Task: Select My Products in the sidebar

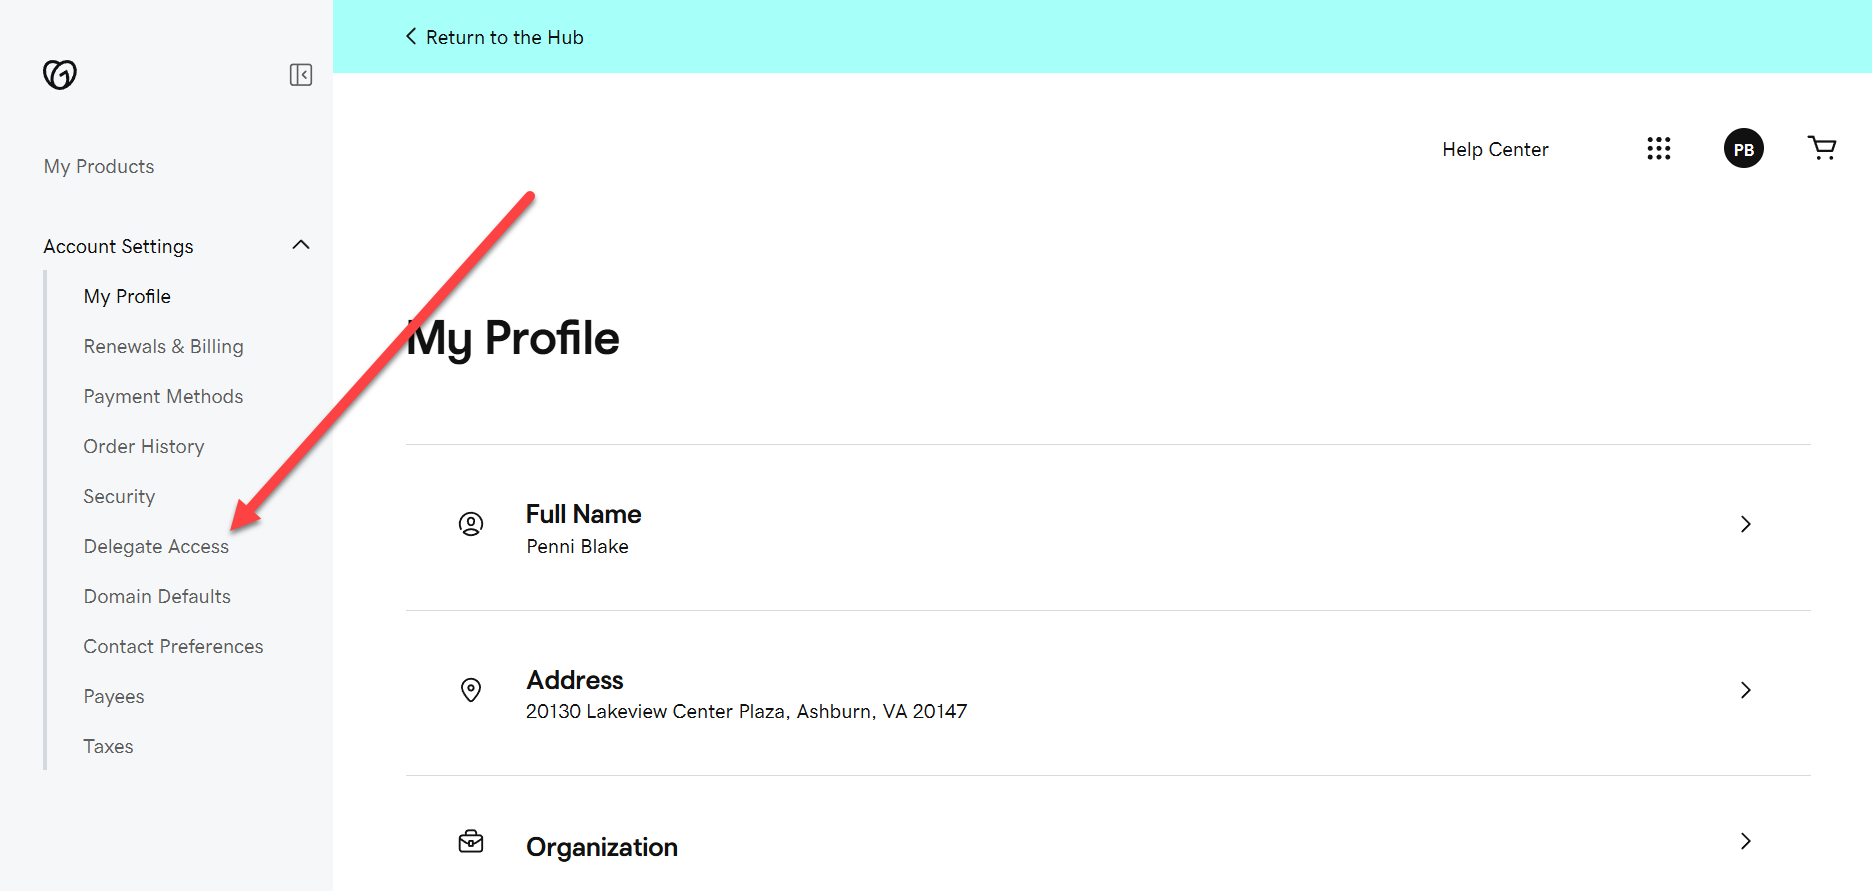Action: click(x=98, y=166)
